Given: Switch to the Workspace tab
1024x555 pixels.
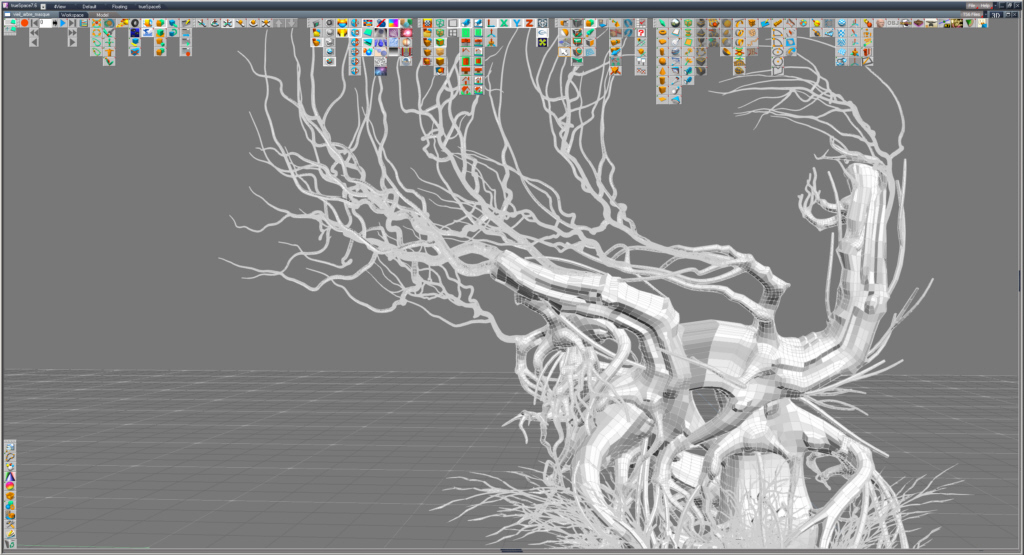Looking at the screenshot, I should click(72, 15).
